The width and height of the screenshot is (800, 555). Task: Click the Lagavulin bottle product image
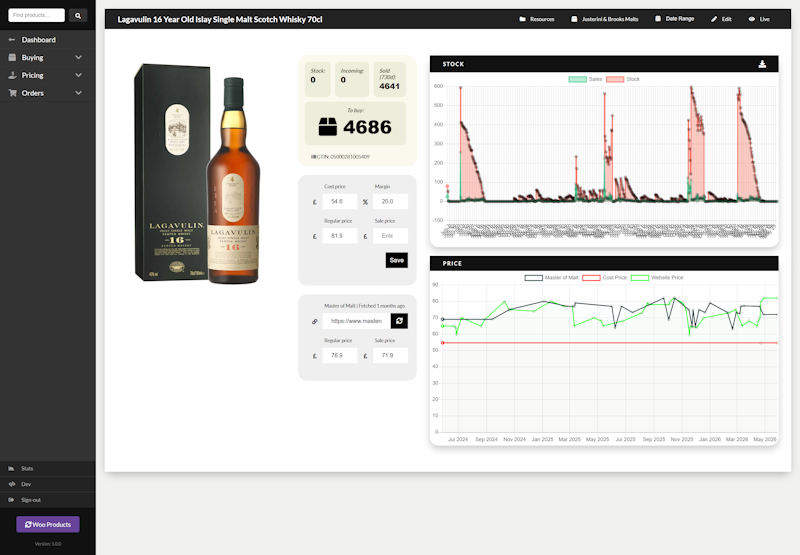tap(197, 173)
